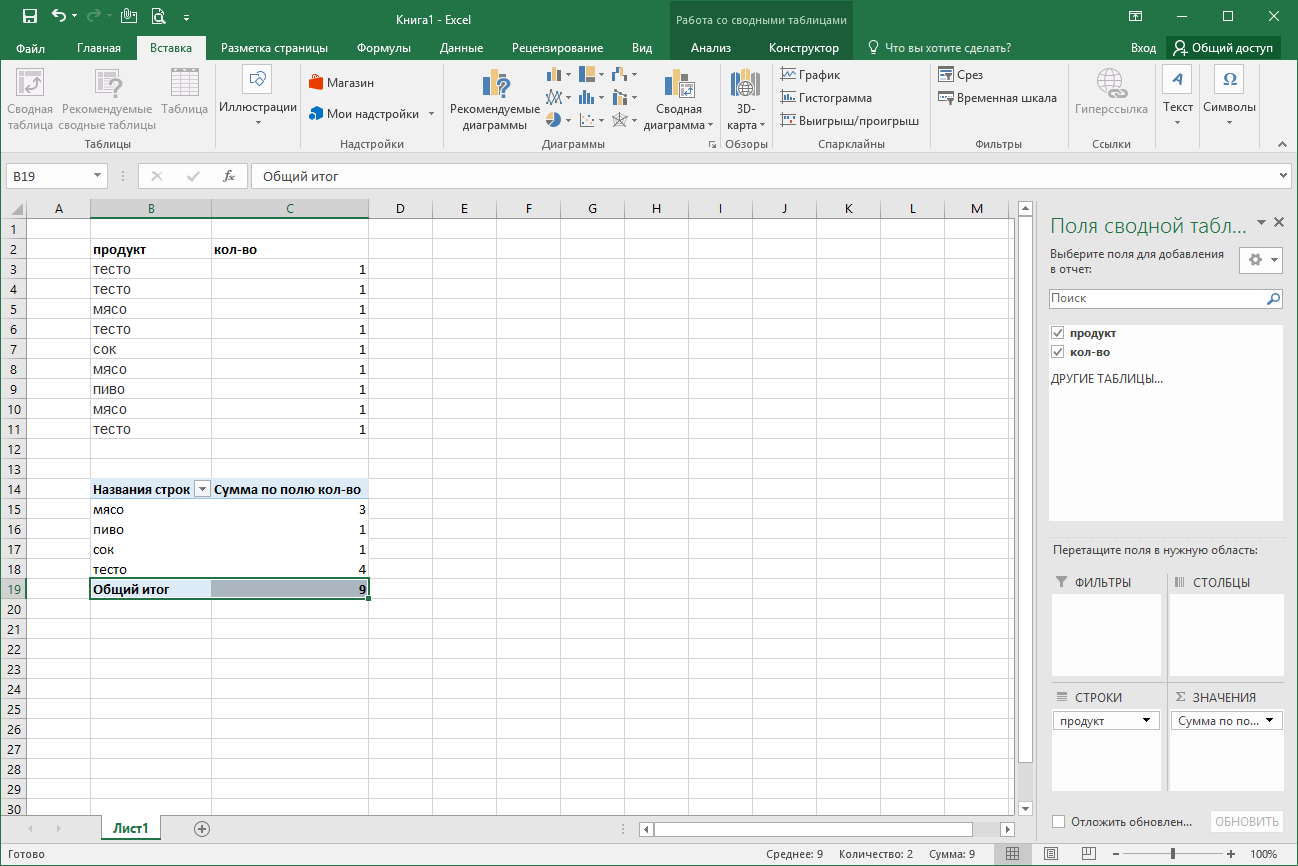Open Recommended Charts (Рекомендуемые диаграммы)
Screen dimensions: 1298x866
(x=495, y=100)
